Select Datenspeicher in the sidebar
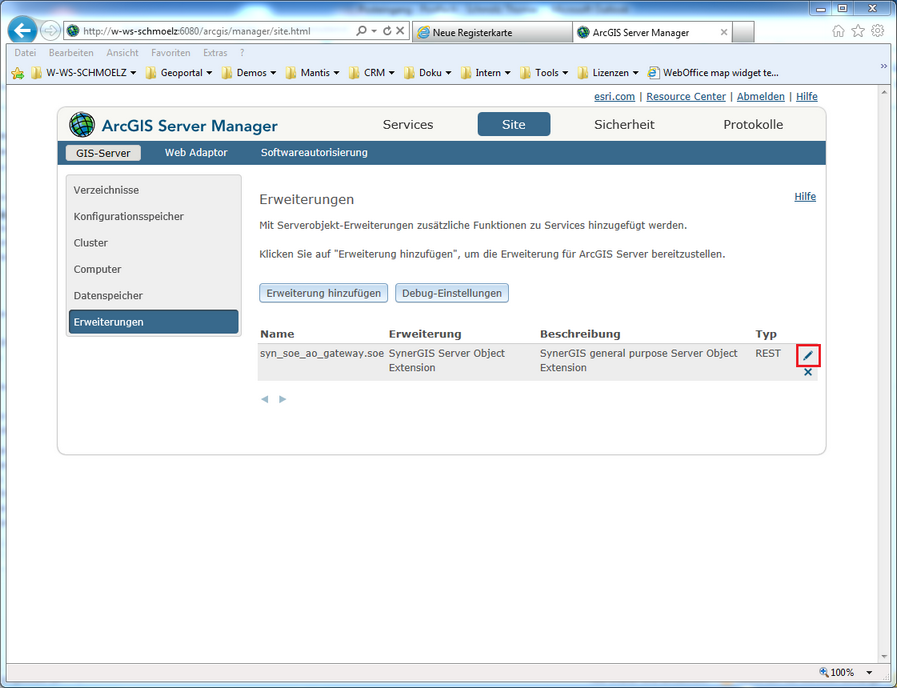Screen dimensions: 897x688 153,295
